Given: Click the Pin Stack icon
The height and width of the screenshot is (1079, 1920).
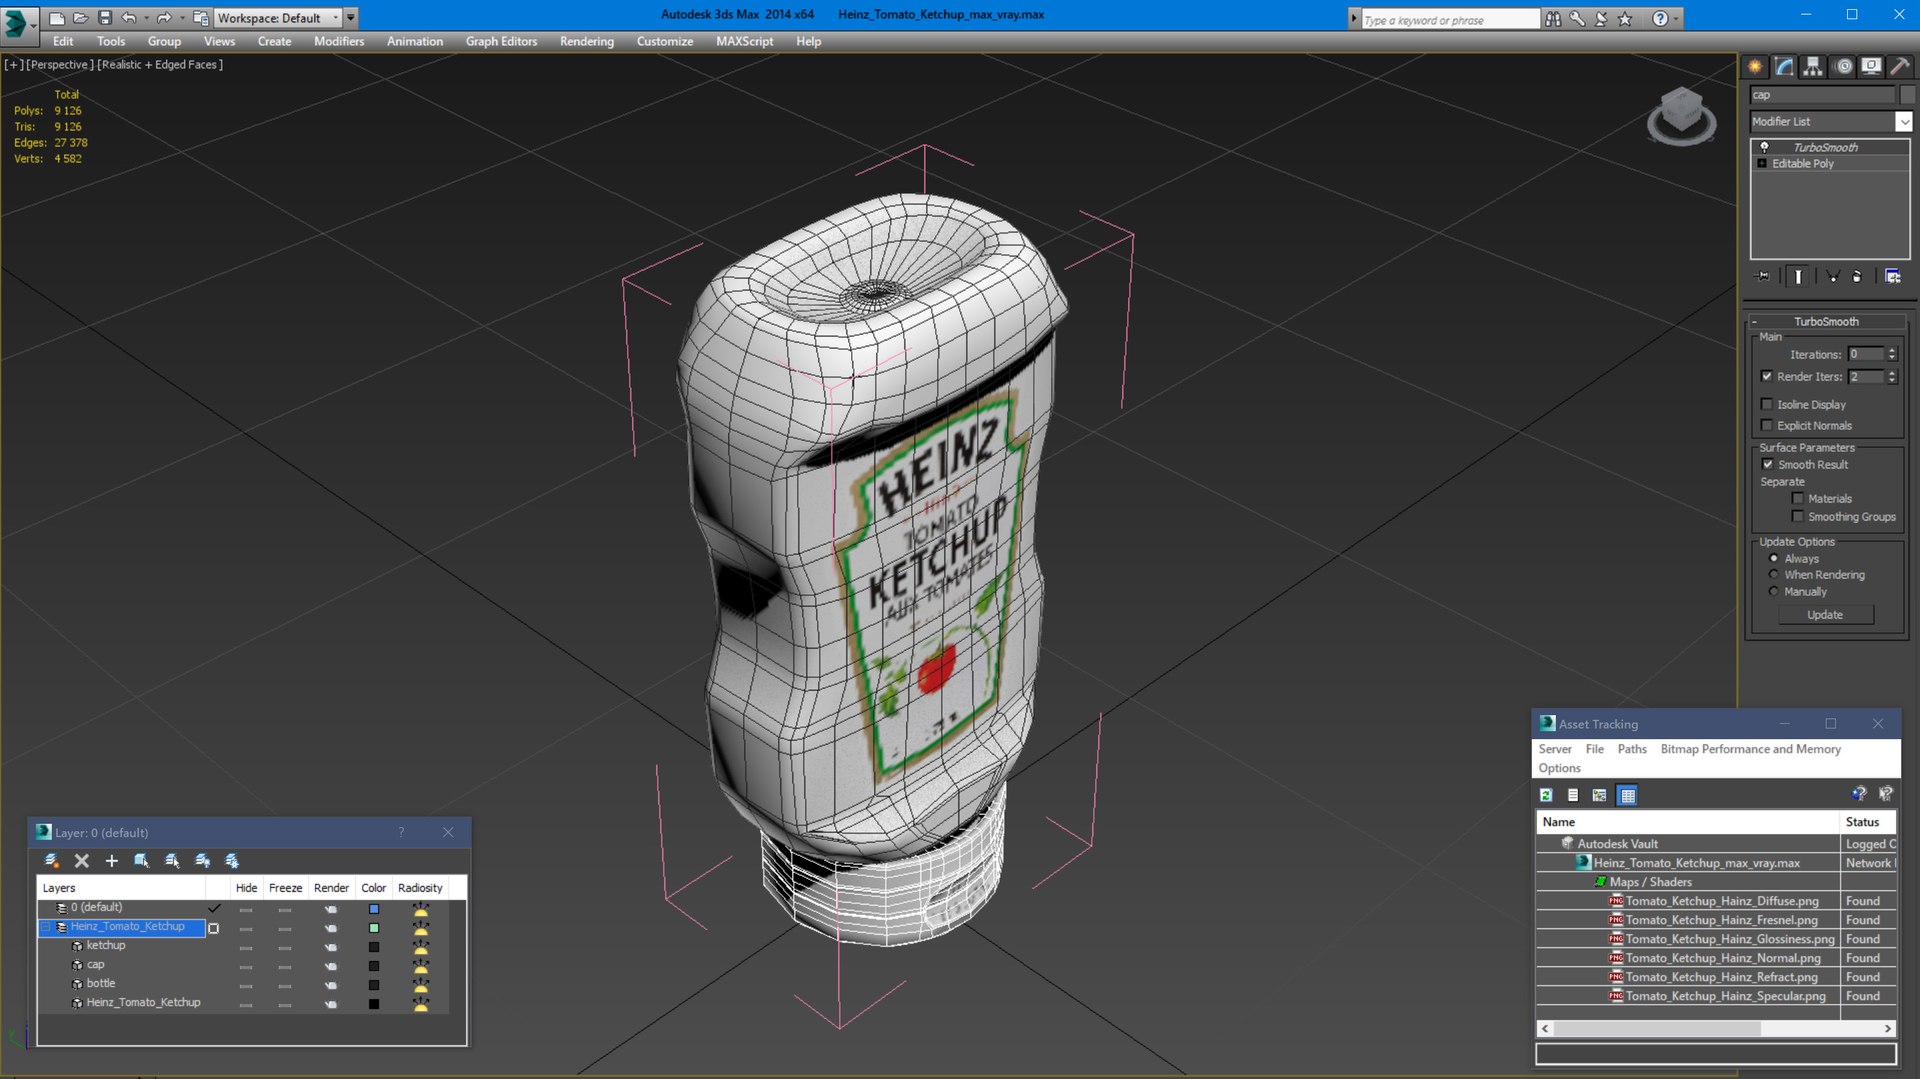Looking at the screenshot, I should pyautogui.click(x=1763, y=276).
